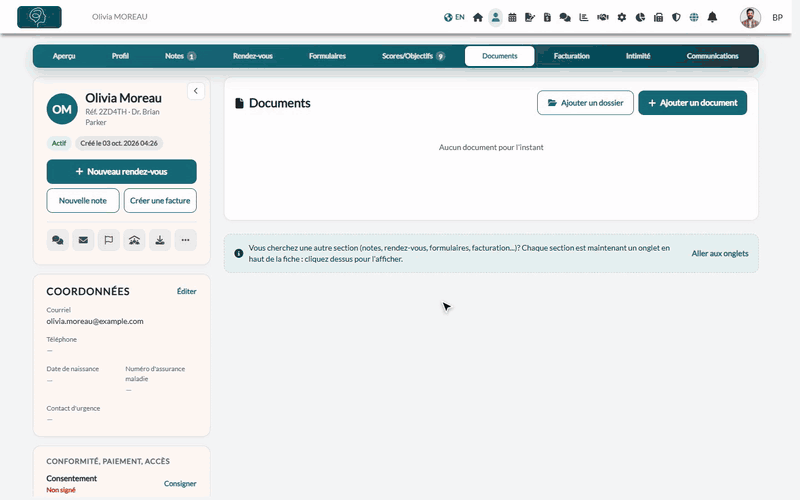Viewport: 800px width, 500px height.
Task: Open chat bubbles action for Olivia Moreau
Action: (58, 240)
